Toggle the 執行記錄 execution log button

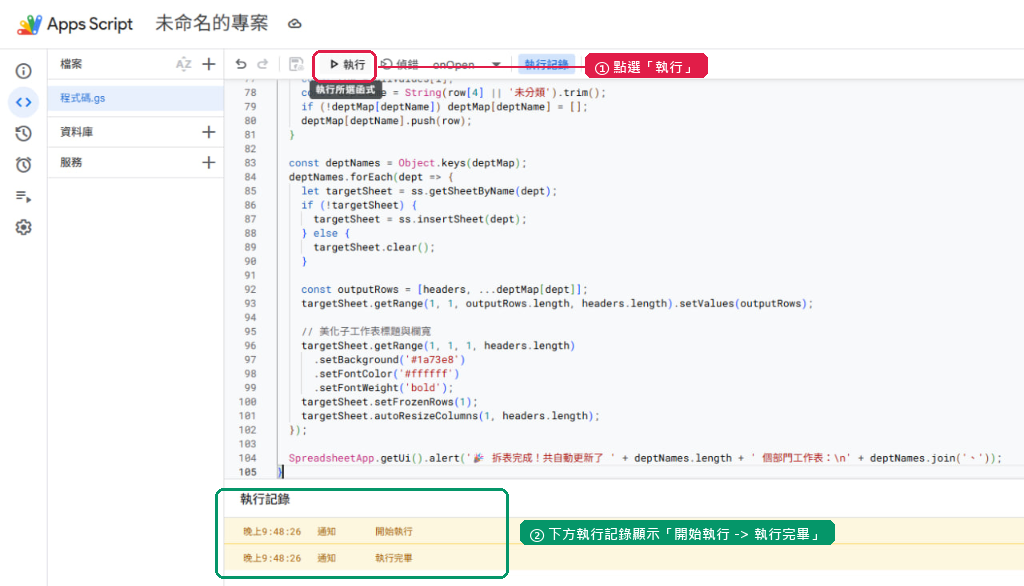546,64
